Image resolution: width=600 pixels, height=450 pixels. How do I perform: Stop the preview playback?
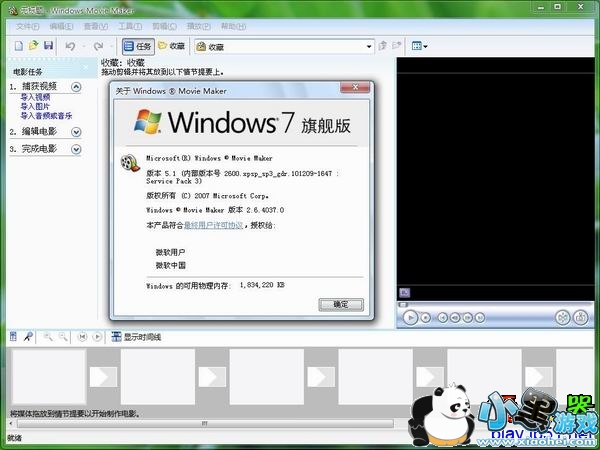coord(426,318)
